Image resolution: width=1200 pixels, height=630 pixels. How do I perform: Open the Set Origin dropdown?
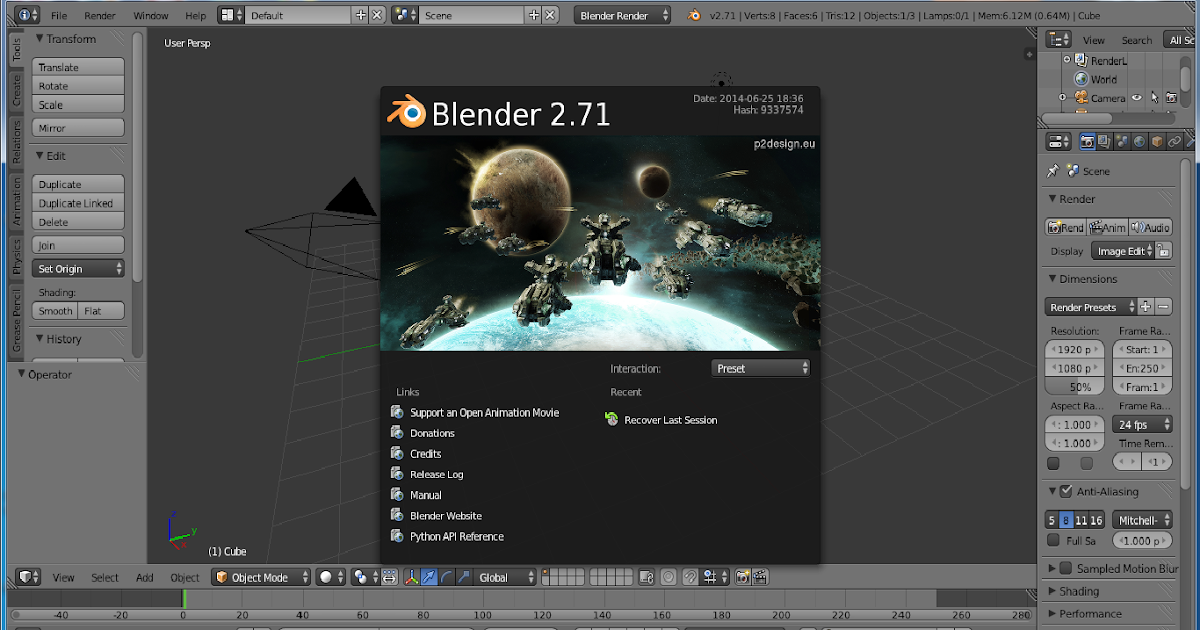(x=79, y=269)
